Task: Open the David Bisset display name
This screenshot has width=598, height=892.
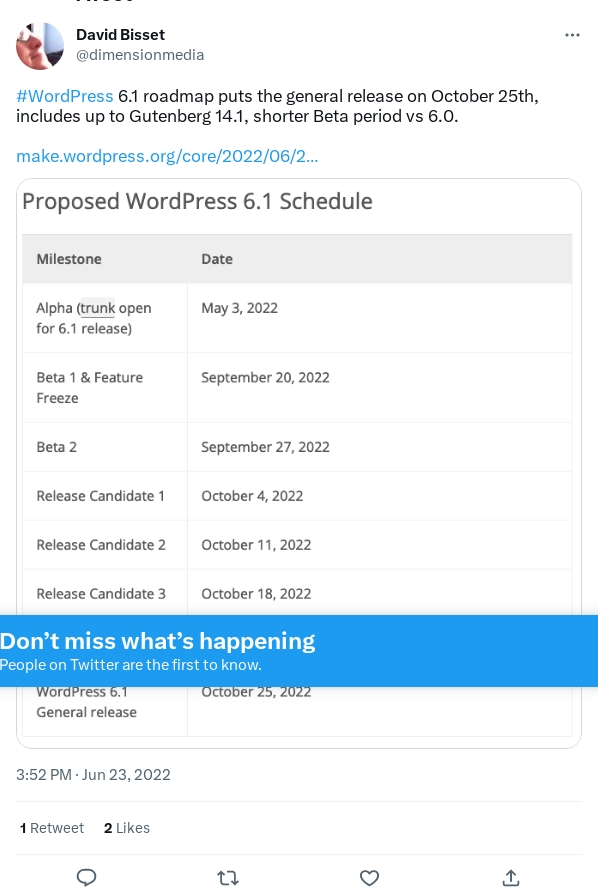Action: (121, 35)
